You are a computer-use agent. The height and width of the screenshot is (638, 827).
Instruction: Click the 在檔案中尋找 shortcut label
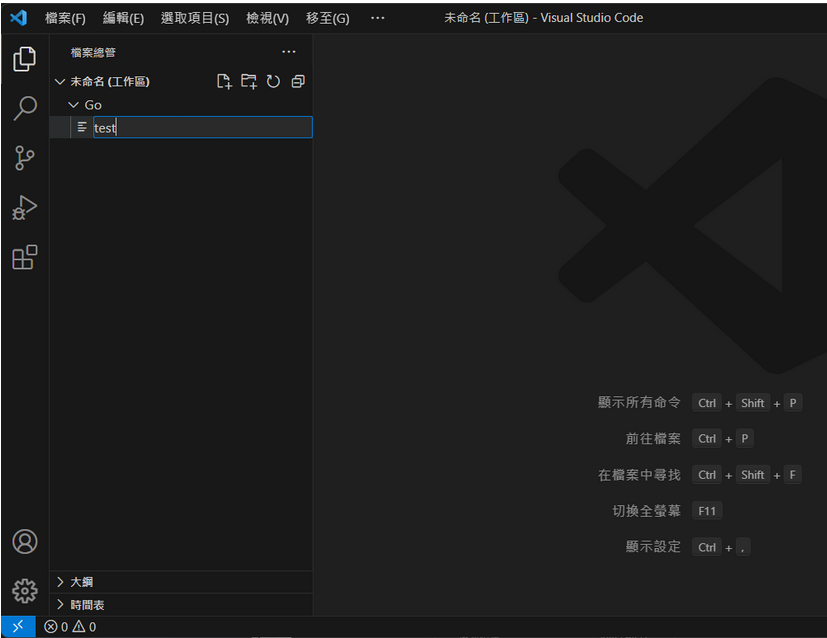[x=639, y=475]
